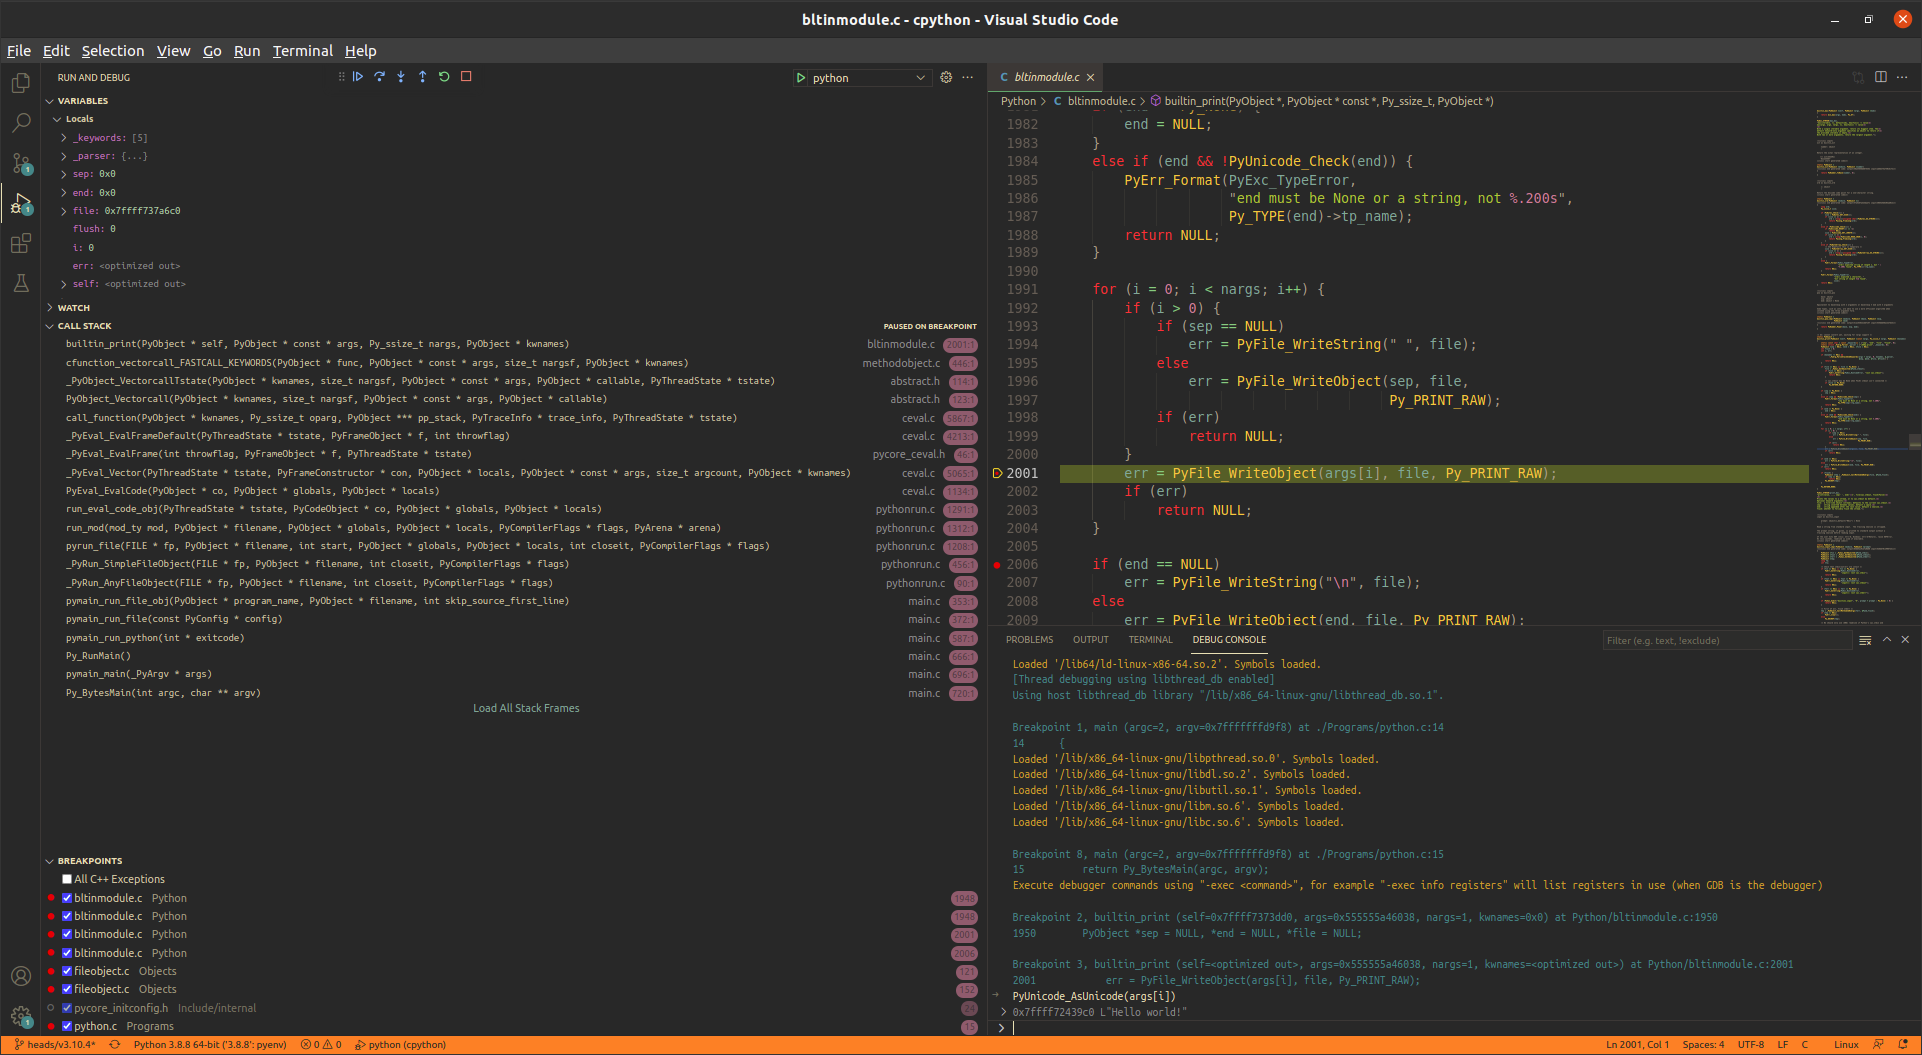1922x1055 pixels.
Task: Open the Explorer view in activity bar
Action: click(x=20, y=83)
